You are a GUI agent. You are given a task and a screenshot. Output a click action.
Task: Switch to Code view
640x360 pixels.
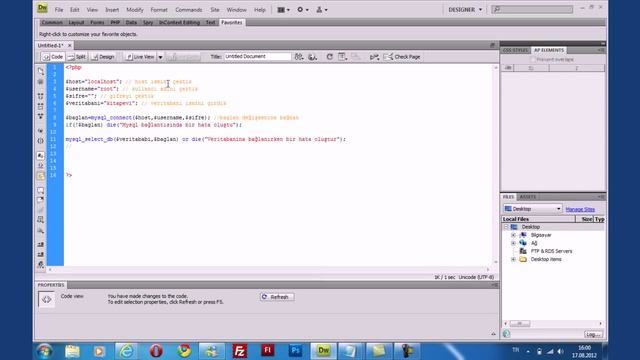point(53,57)
